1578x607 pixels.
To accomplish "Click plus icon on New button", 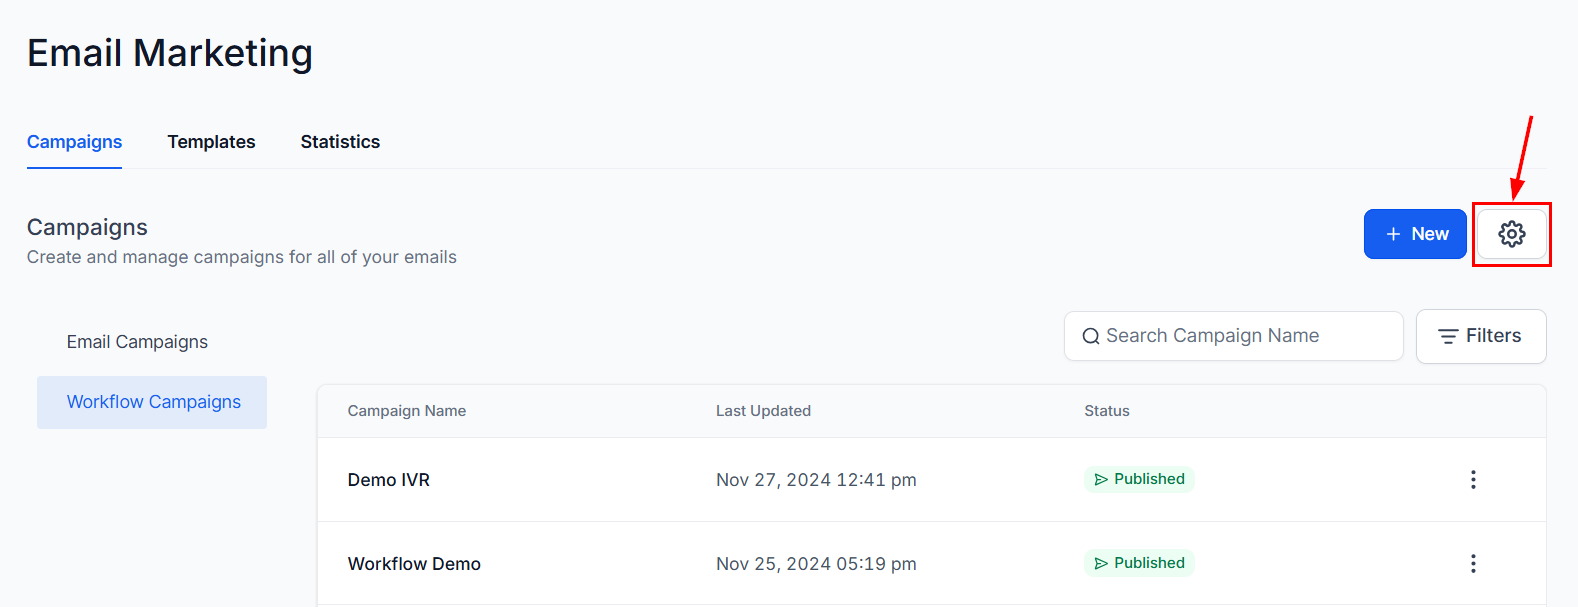I will pyautogui.click(x=1393, y=234).
